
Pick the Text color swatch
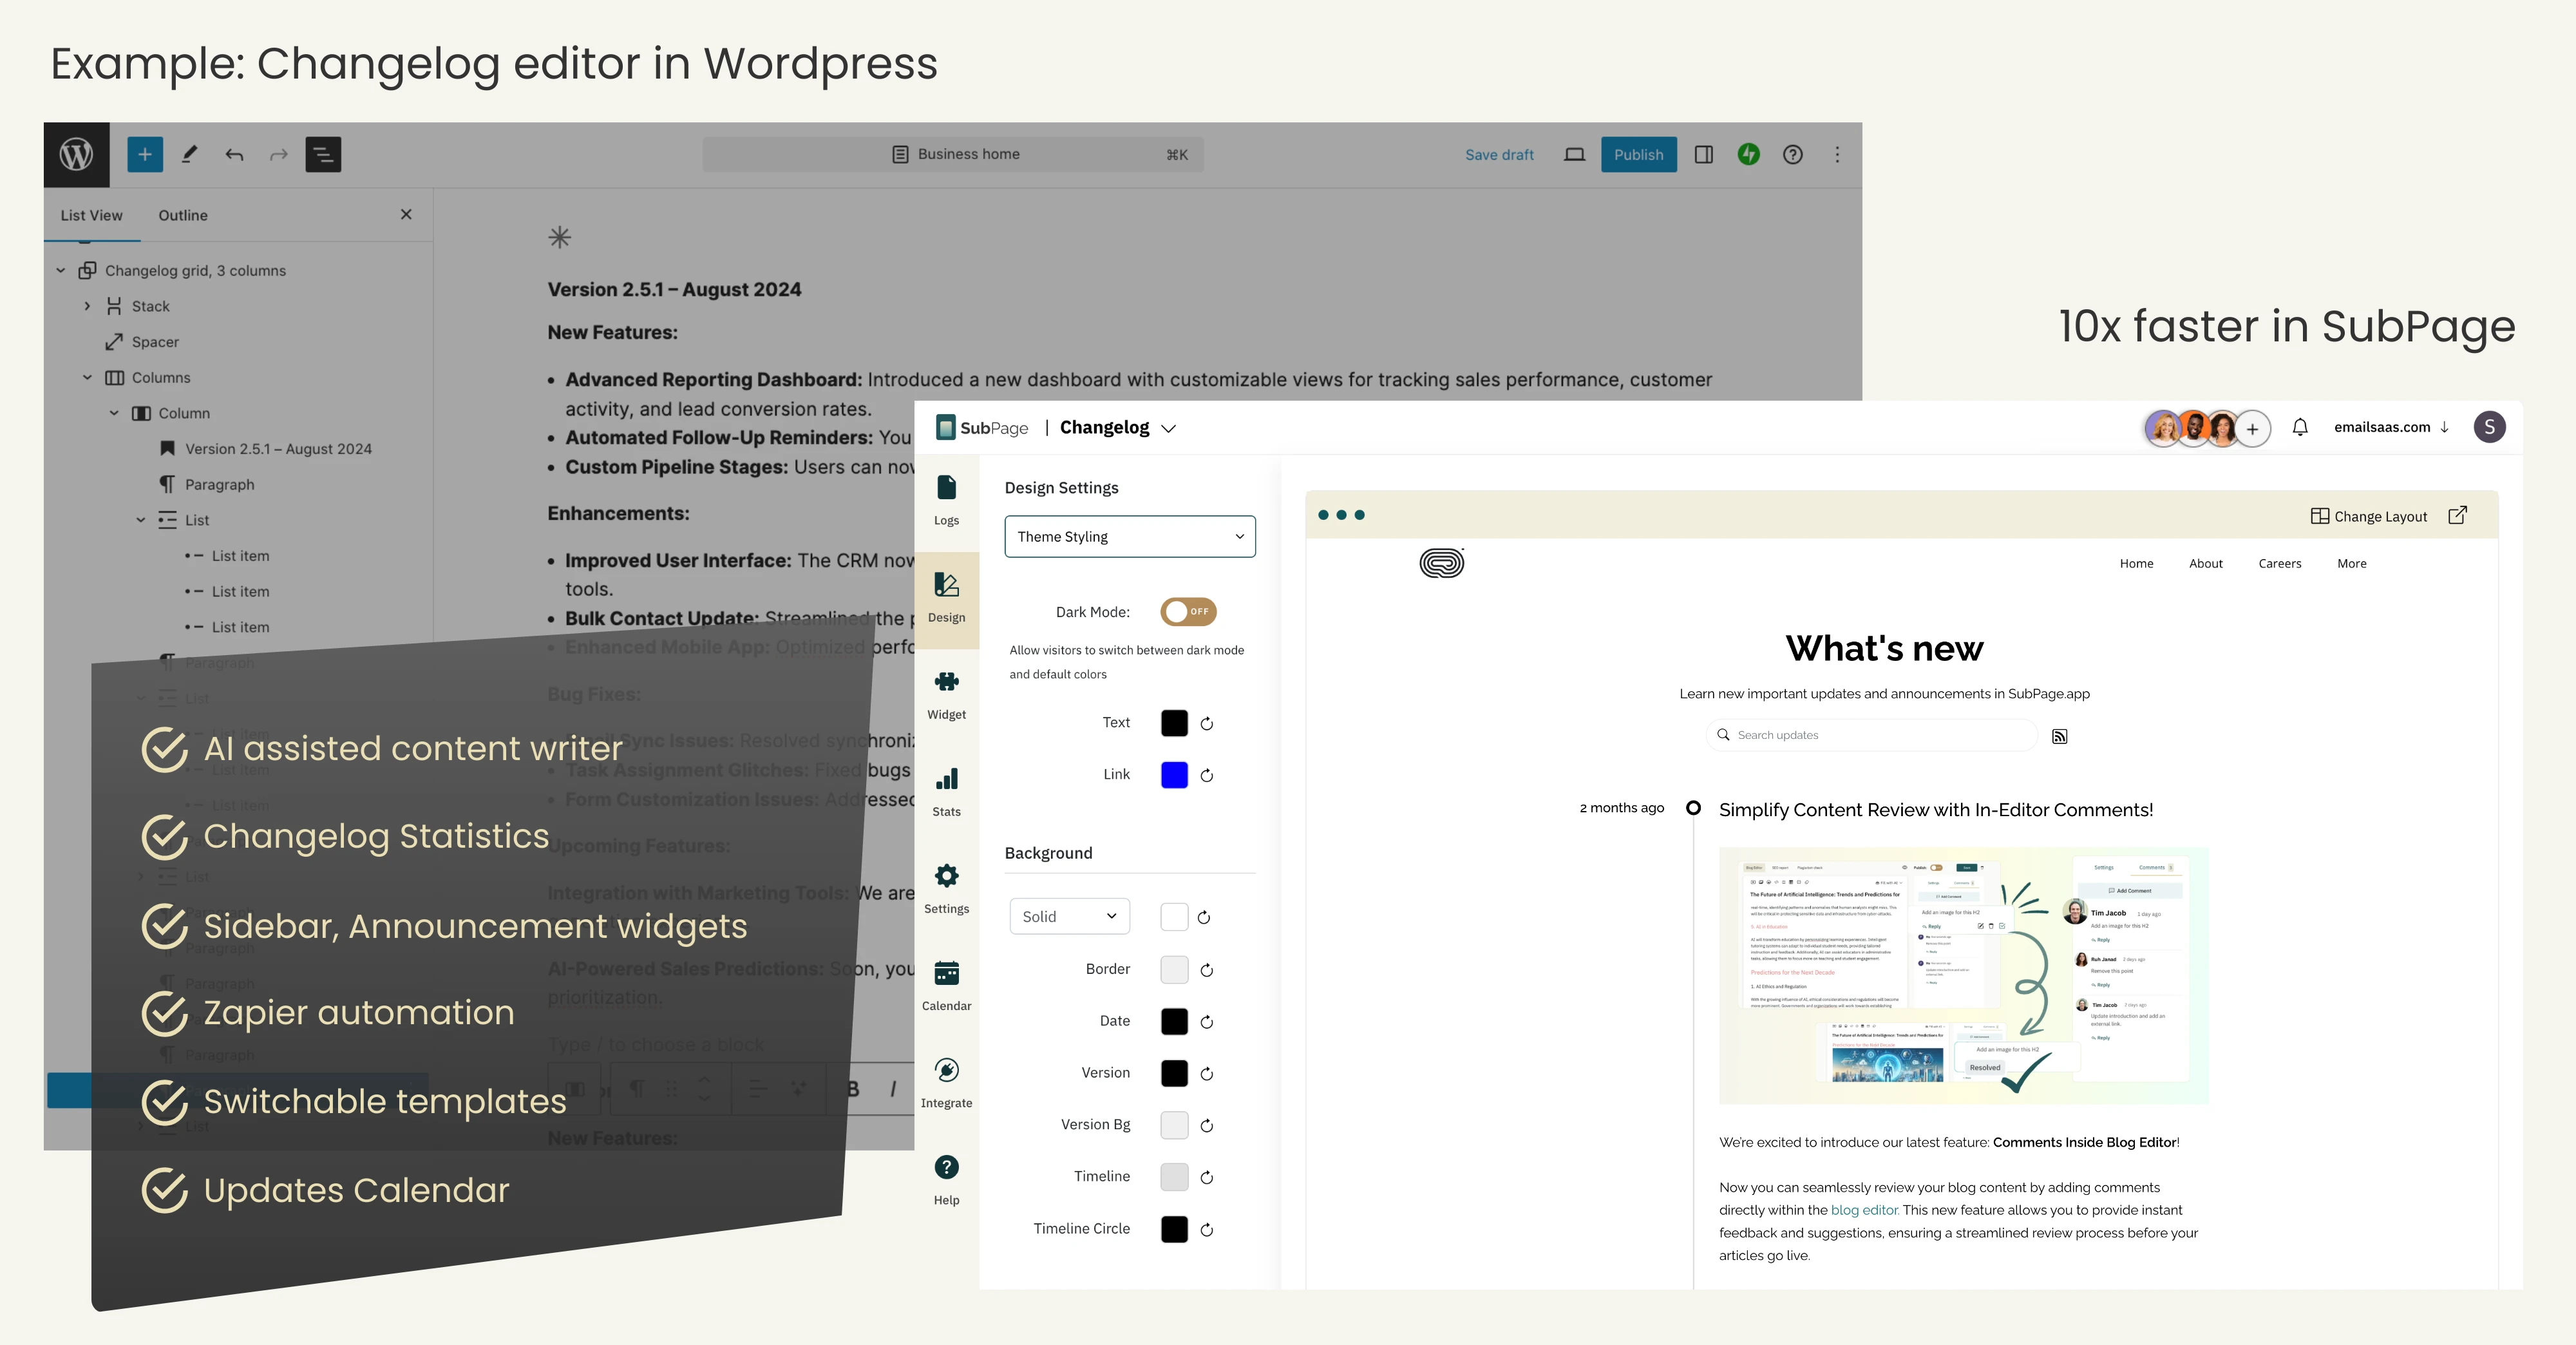(1174, 723)
